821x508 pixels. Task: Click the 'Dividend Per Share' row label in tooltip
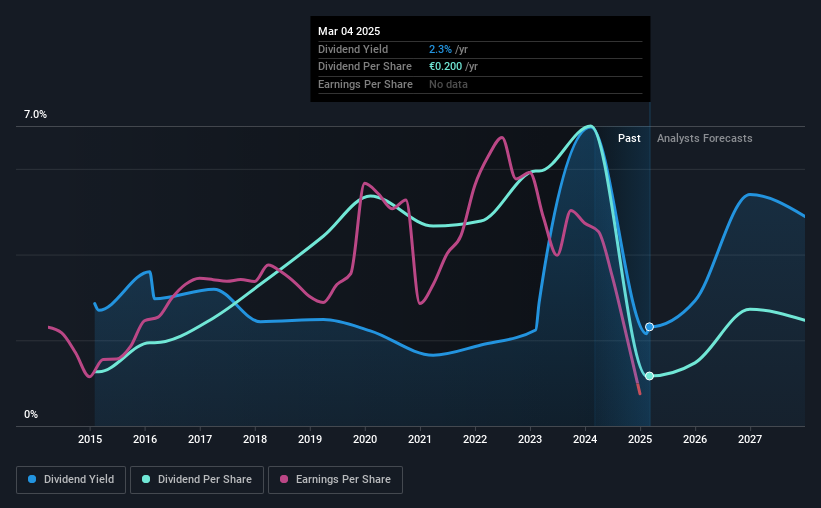tap(365, 67)
